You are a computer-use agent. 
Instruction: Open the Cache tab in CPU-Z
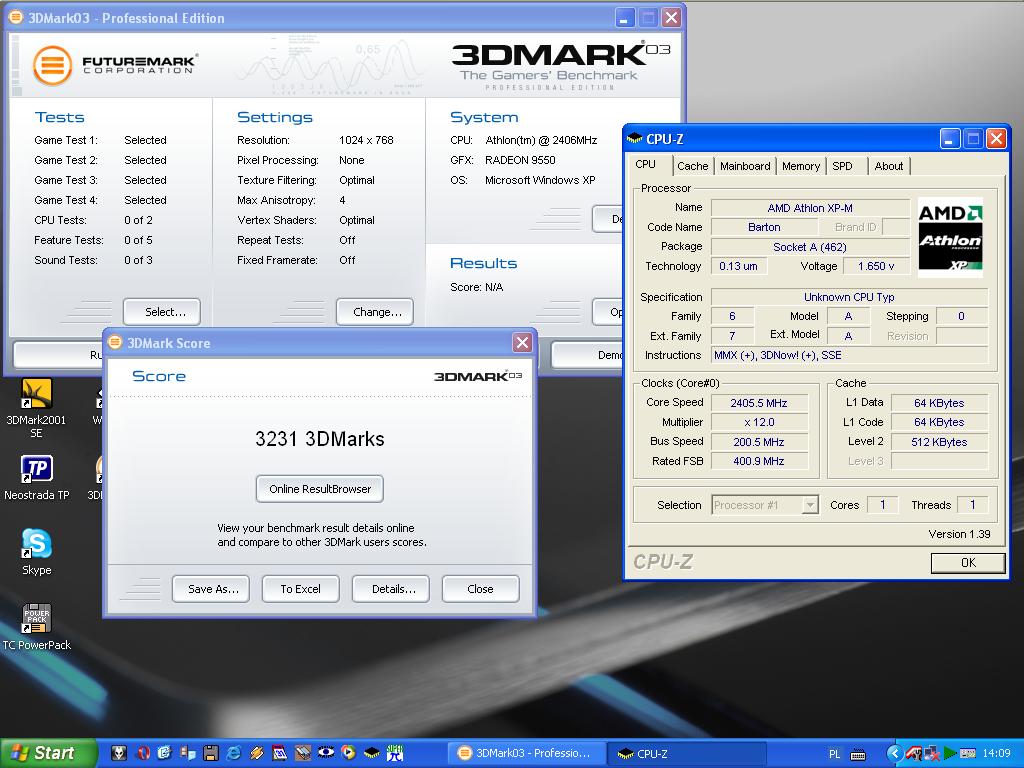[692, 166]
